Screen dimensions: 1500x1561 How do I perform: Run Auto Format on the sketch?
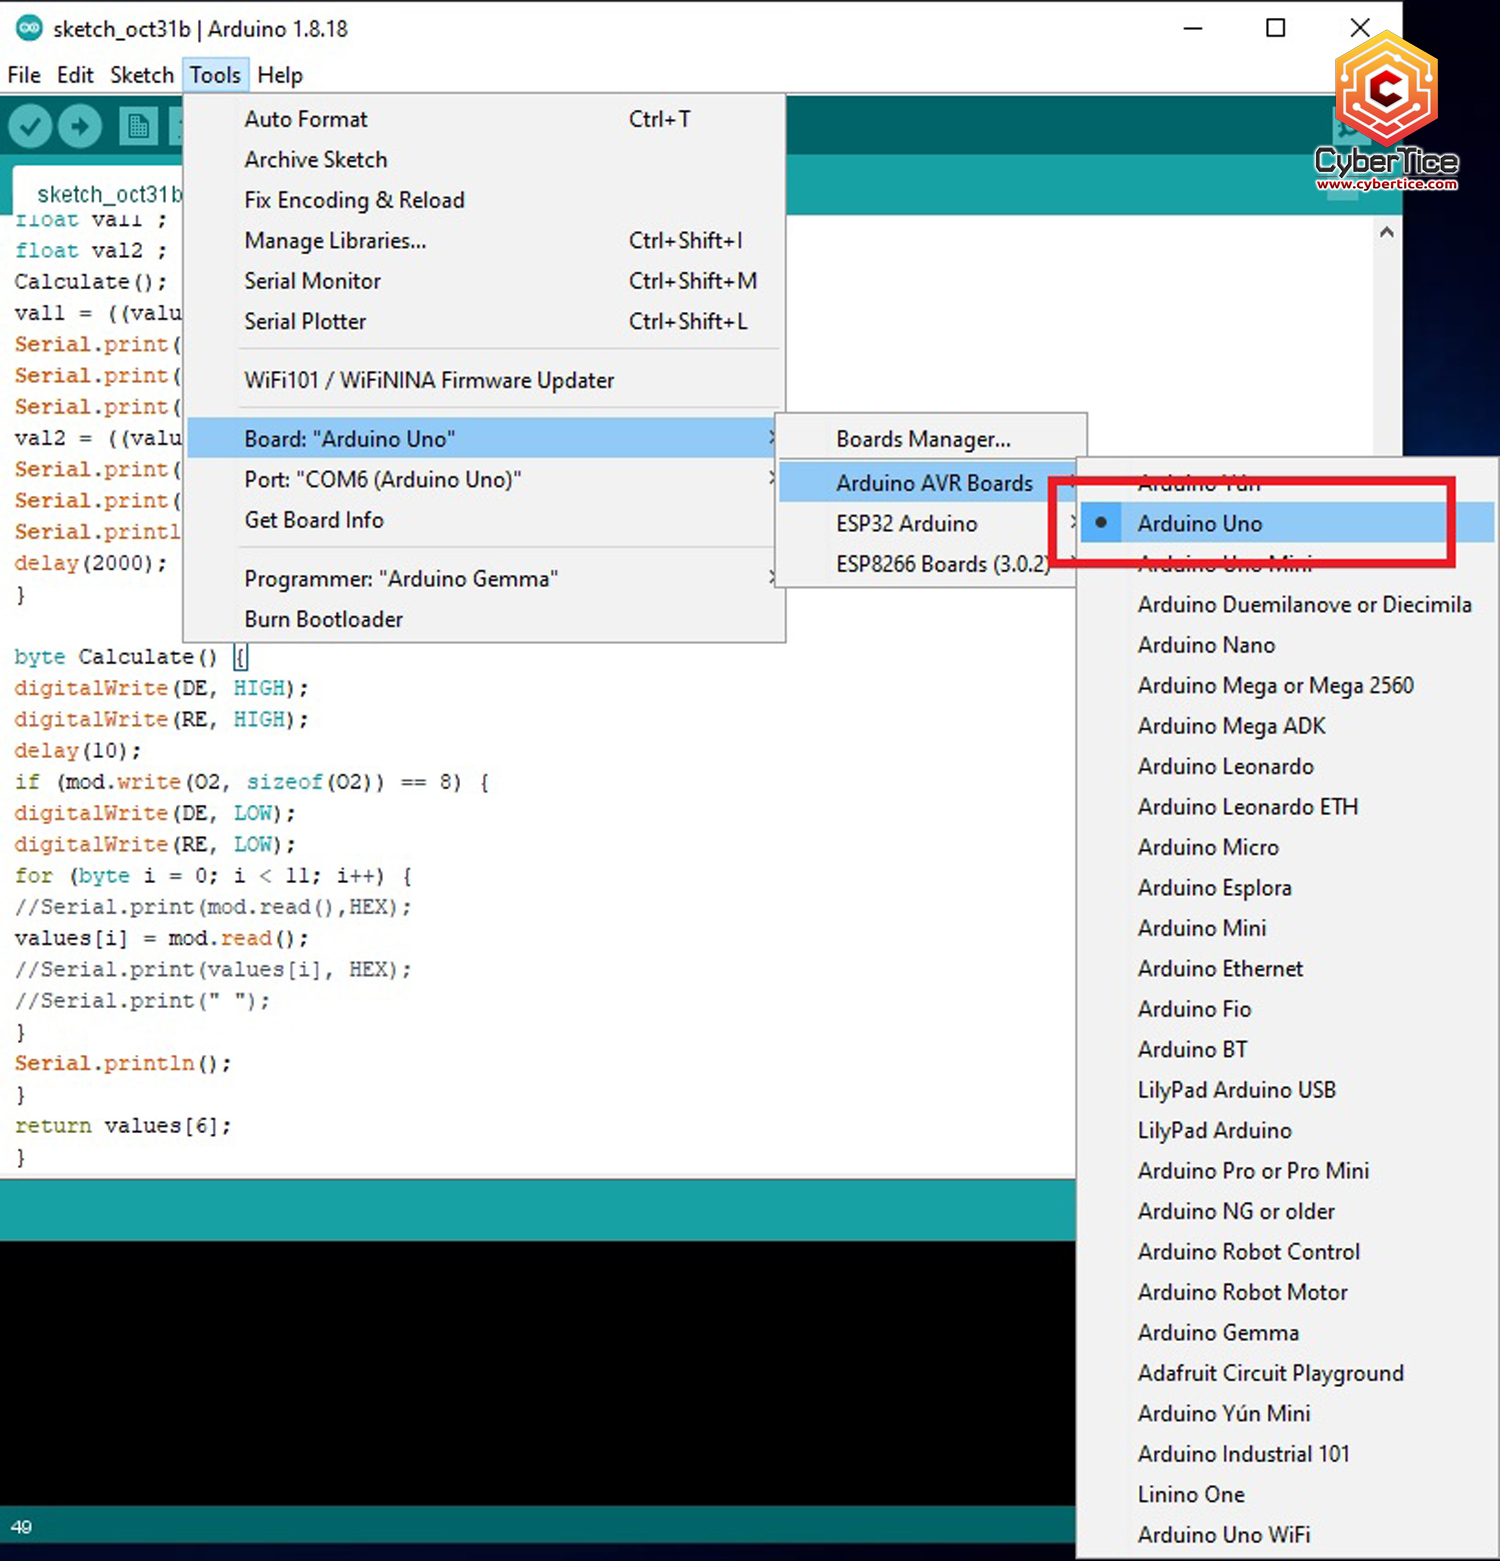point(306,119)
